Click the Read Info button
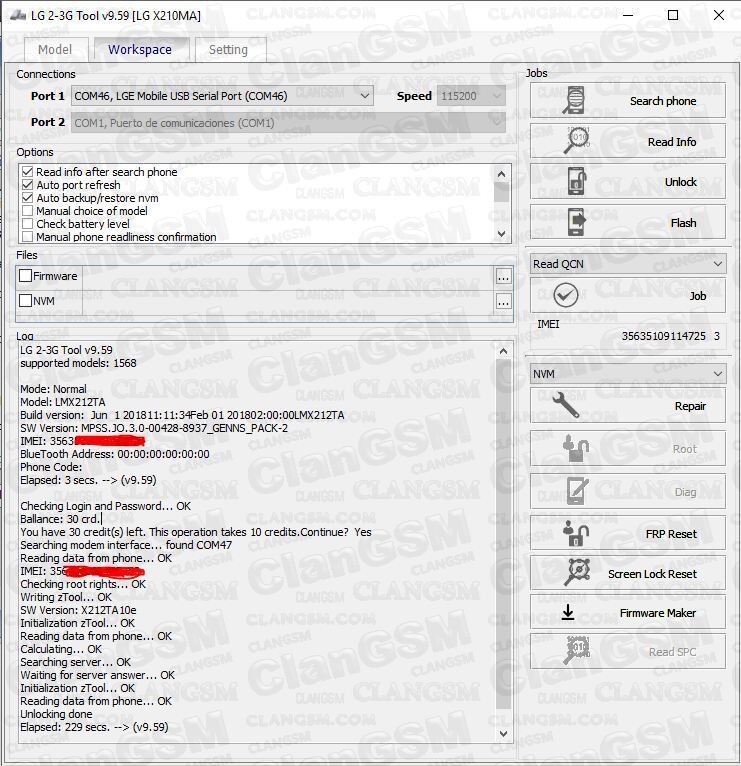Viewport: 741px width, 766px height. click(x=628, y=141)
